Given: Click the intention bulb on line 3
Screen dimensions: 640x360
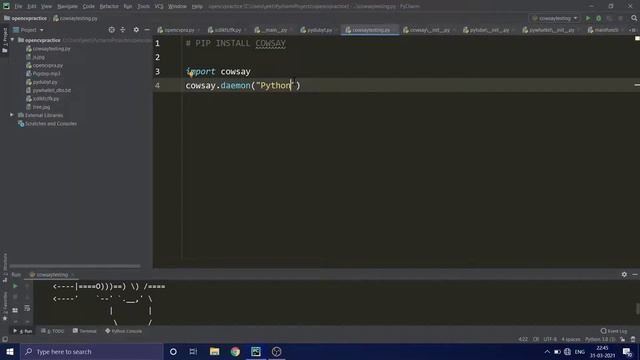Looking at the screenshot, I should pyautogui.click(x=190, y=74).
